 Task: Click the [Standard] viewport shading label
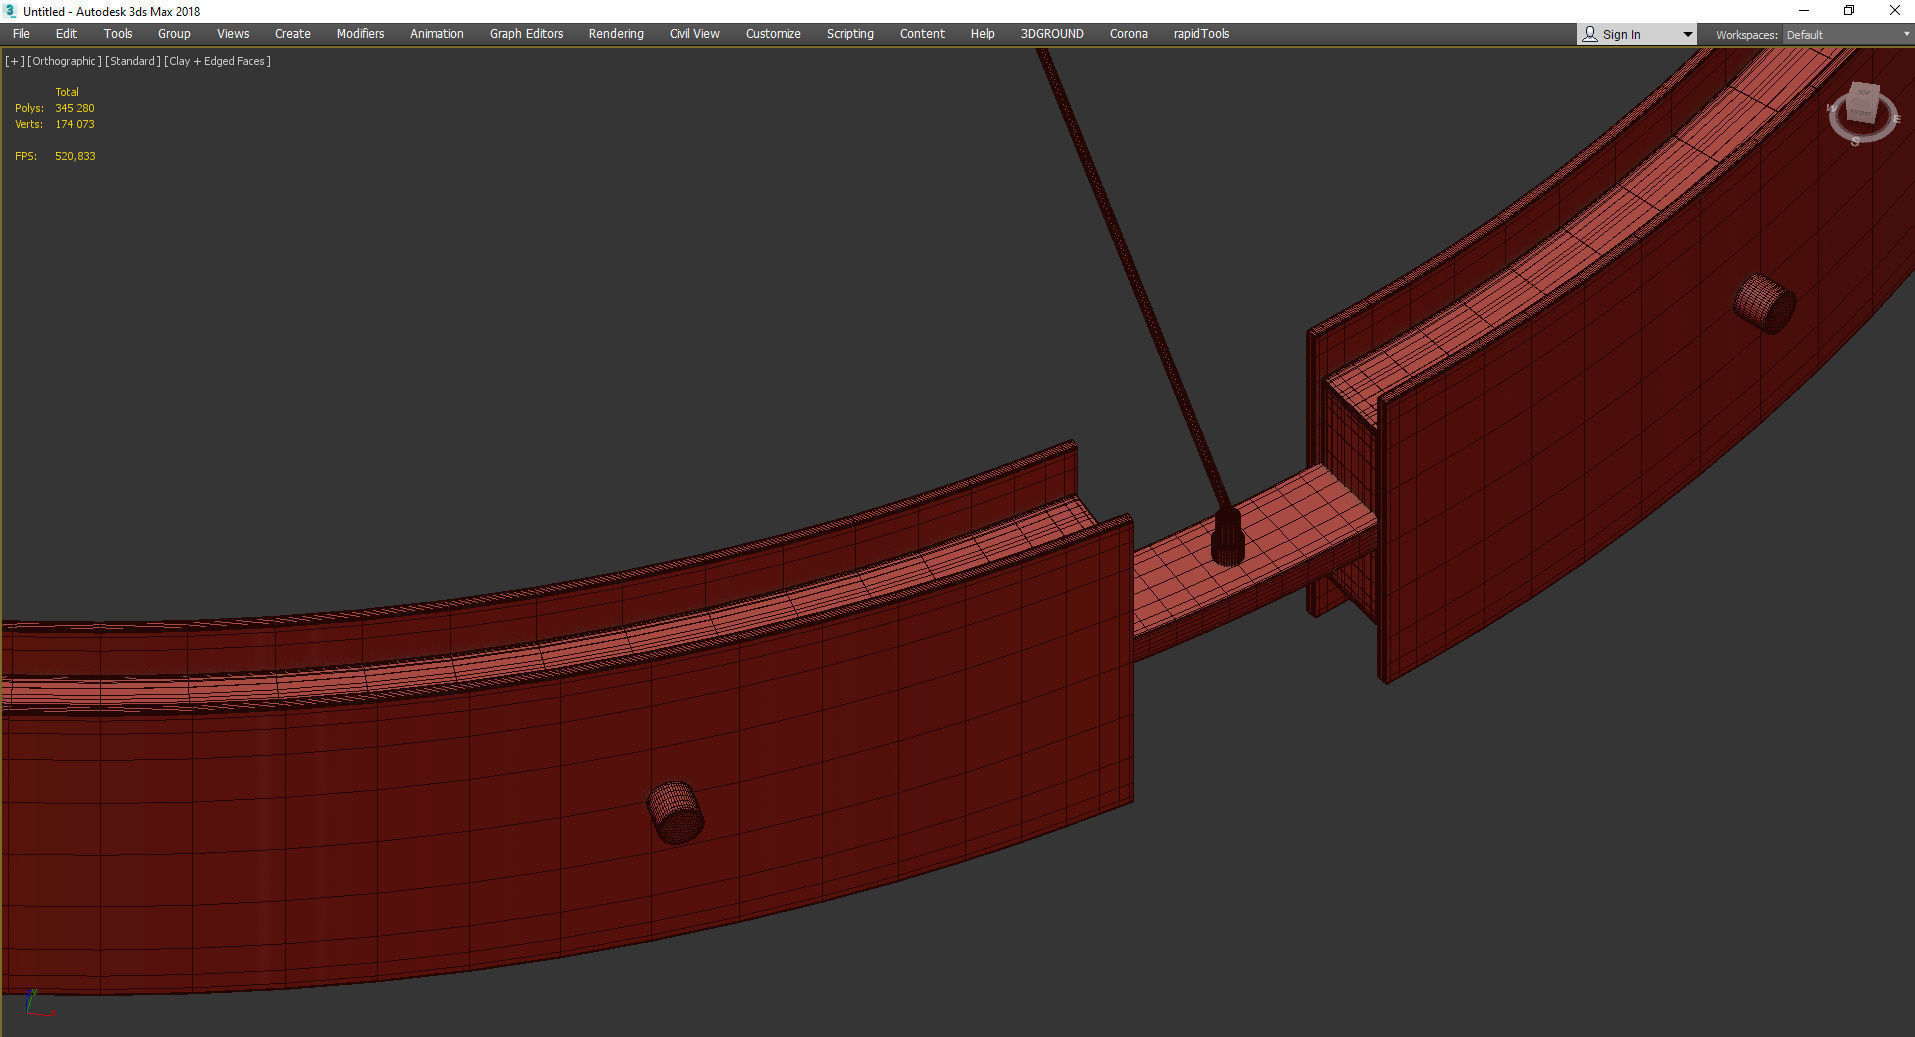(132, 61)
